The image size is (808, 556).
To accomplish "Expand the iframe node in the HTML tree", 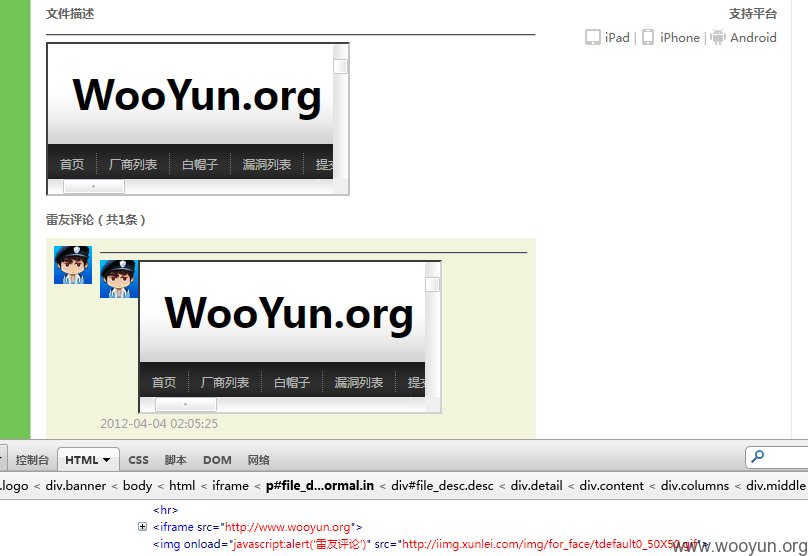I will (142, 527).
